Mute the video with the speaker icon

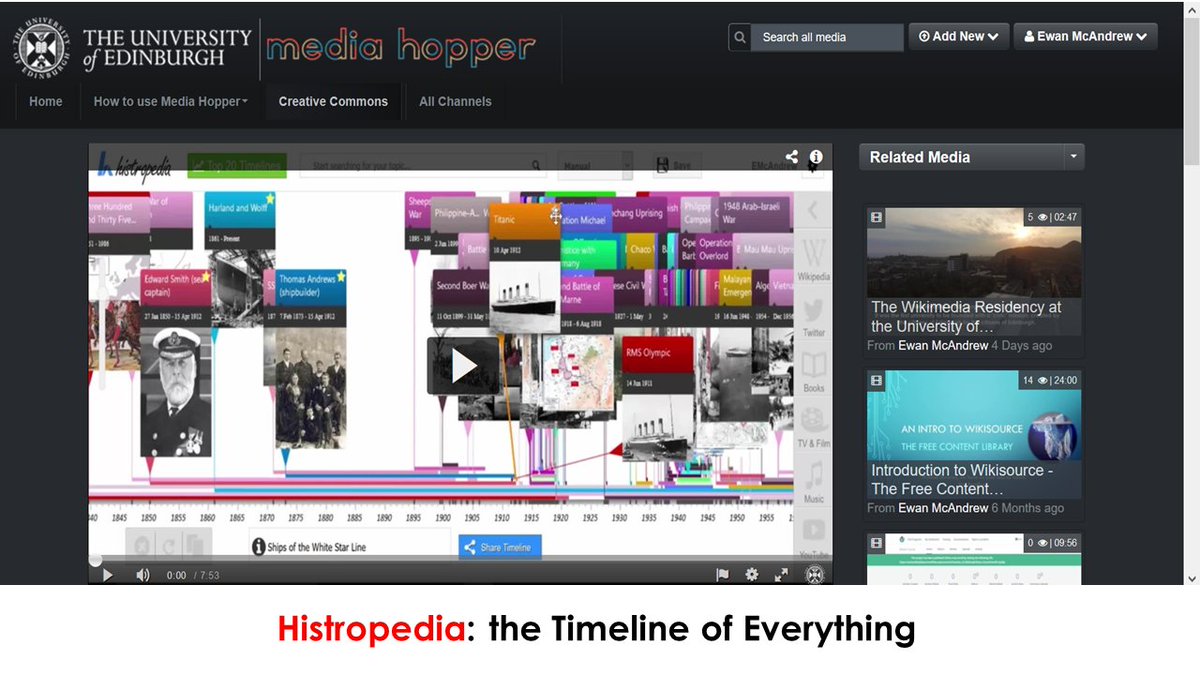[x=143, y=575]
